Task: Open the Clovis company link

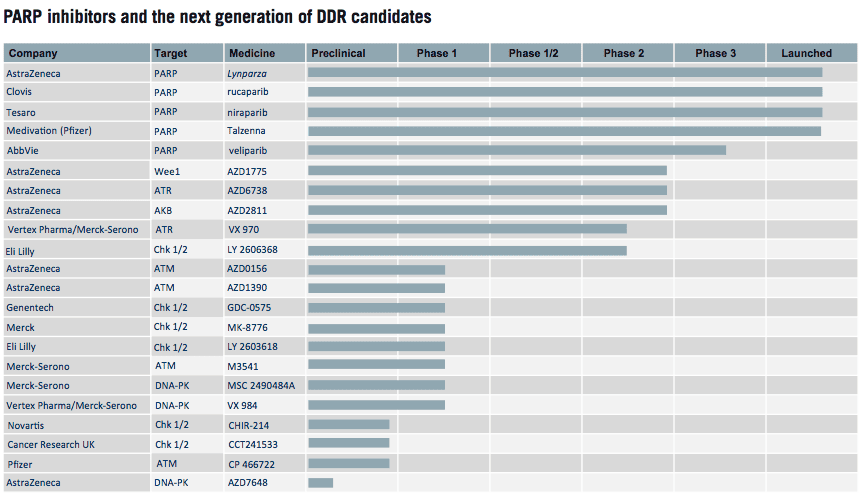Action: pos(20,92)
